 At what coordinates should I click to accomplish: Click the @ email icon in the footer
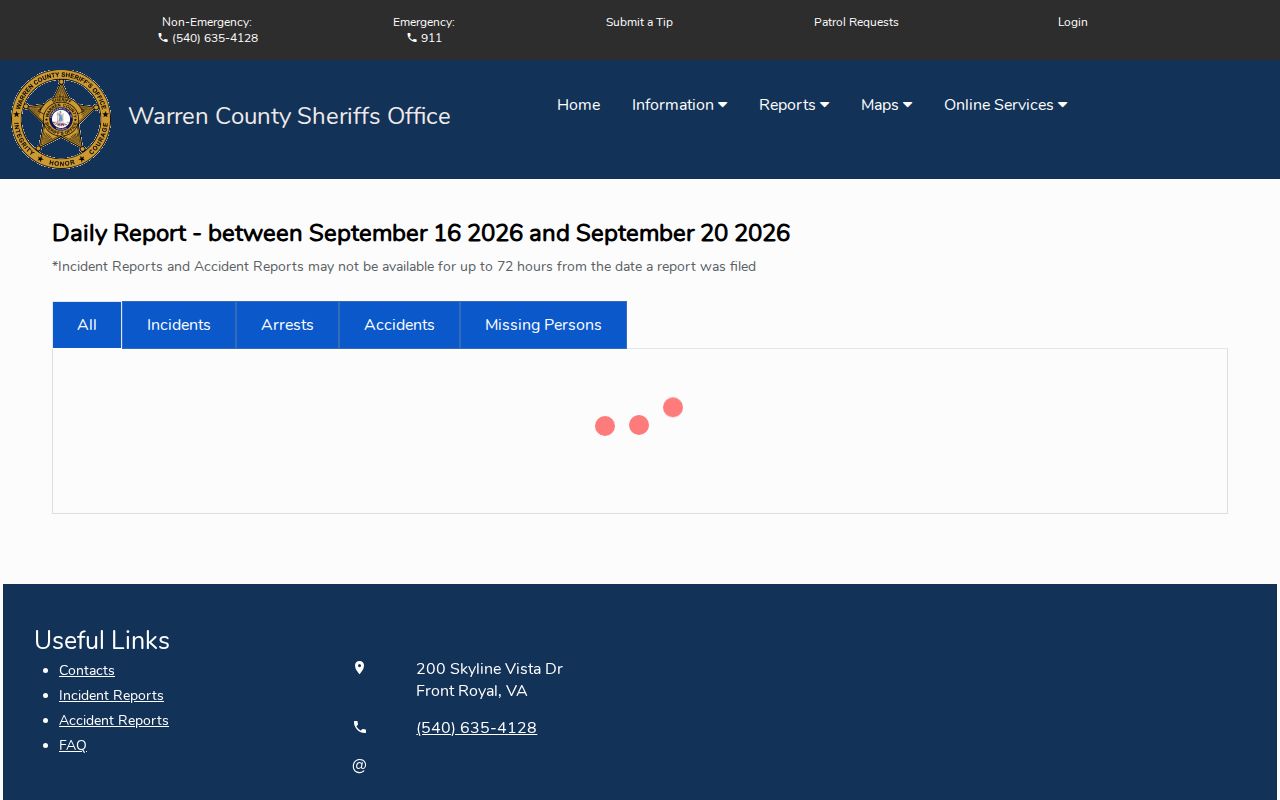(360, 766)
